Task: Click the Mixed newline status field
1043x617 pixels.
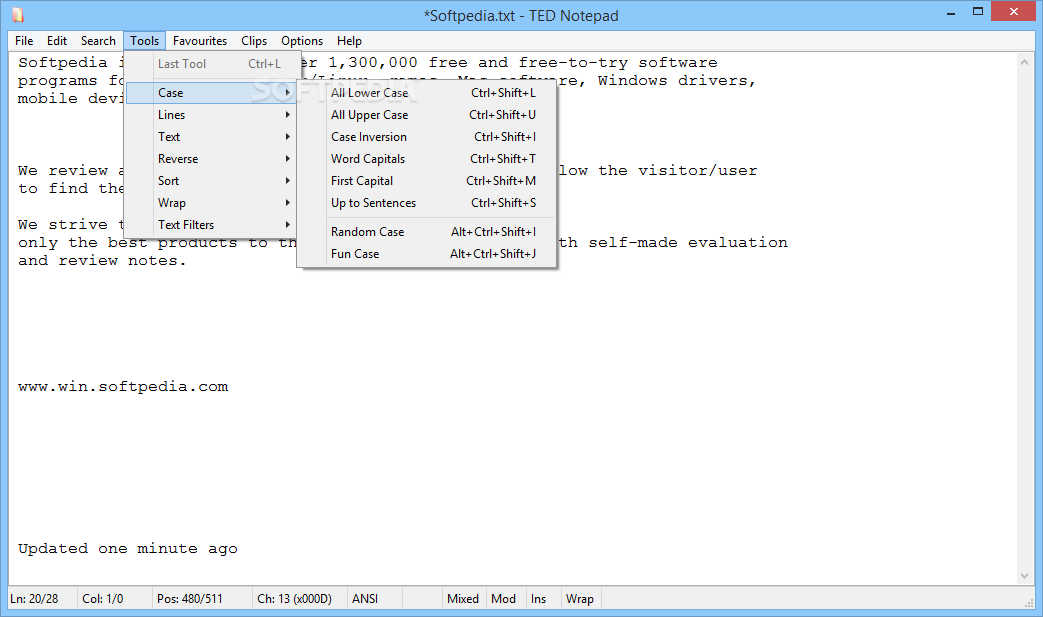Action: pyautogui.click(x=463, y=598)
